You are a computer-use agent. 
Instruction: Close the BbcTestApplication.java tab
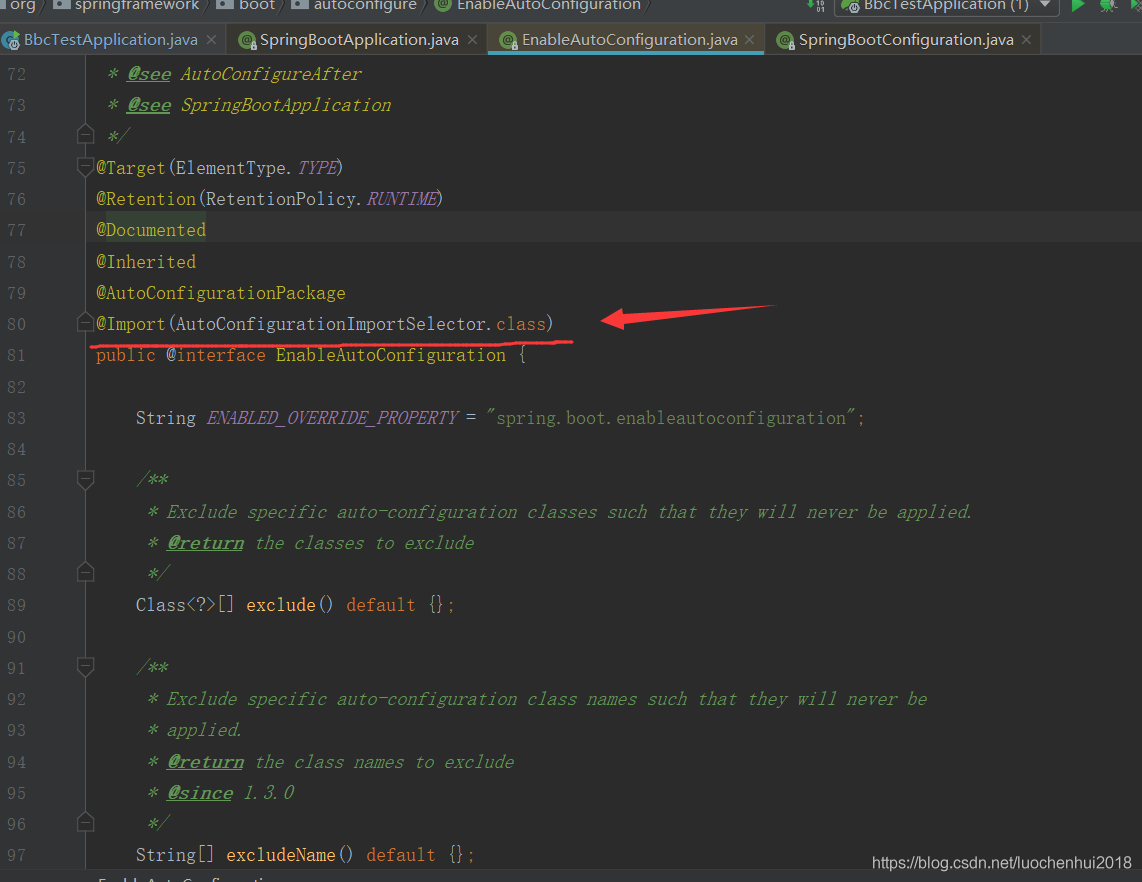[210, 40]
